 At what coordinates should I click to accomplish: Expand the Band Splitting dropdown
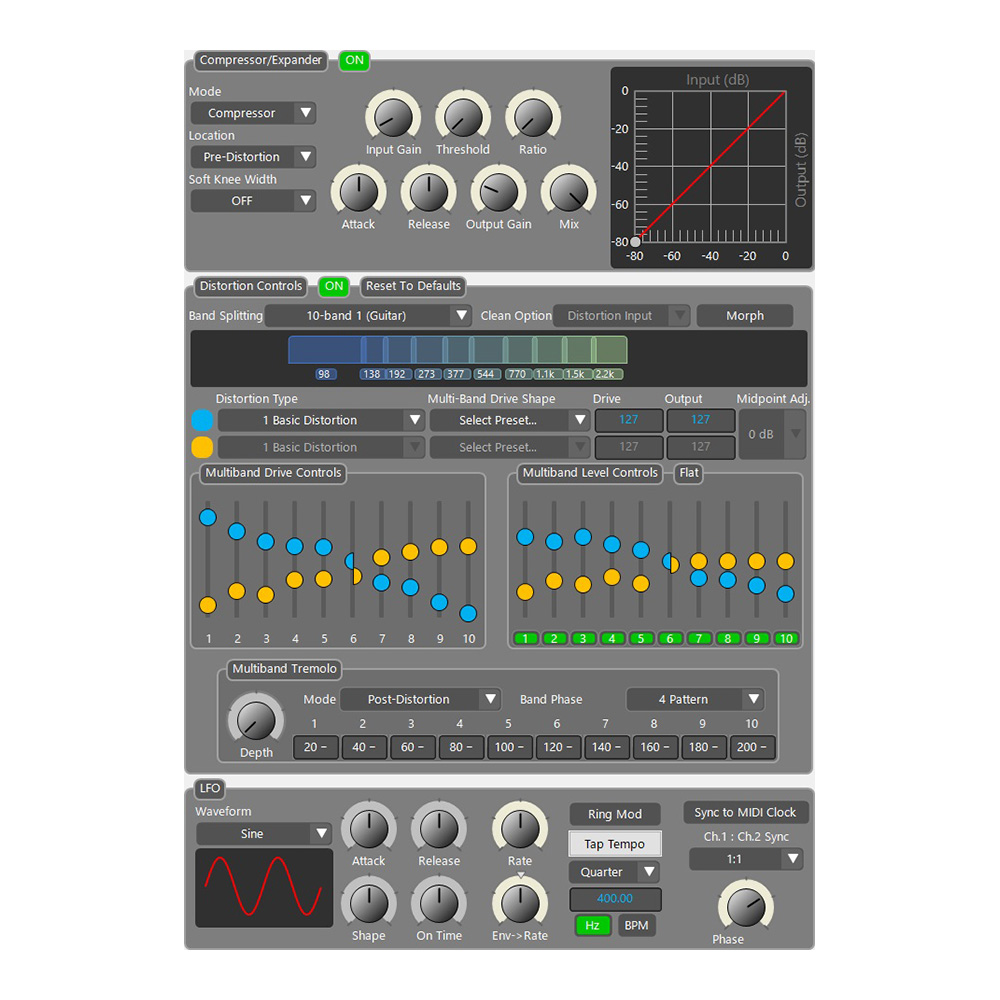(x=368, y=316)
